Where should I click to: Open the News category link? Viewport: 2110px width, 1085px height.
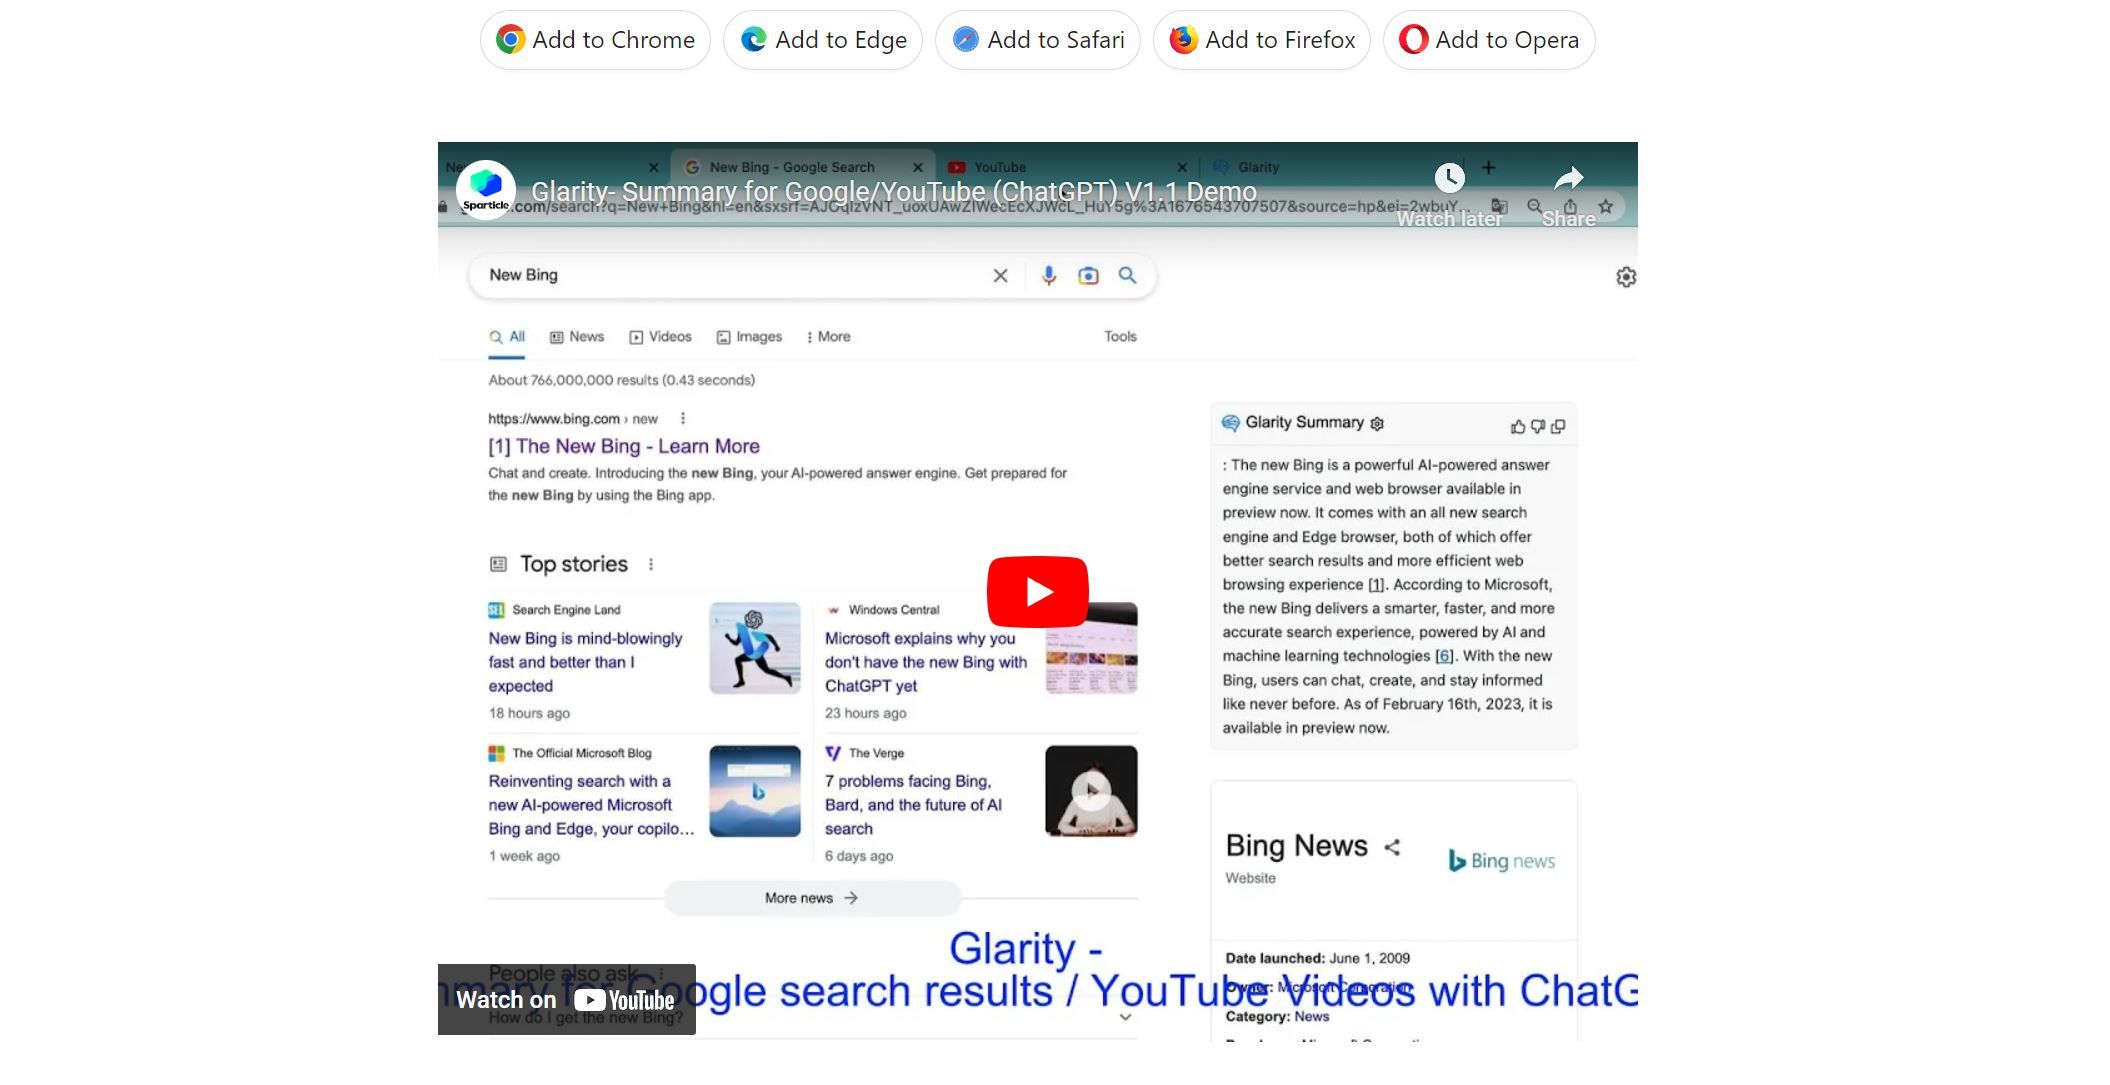tap(1311, 1017)
